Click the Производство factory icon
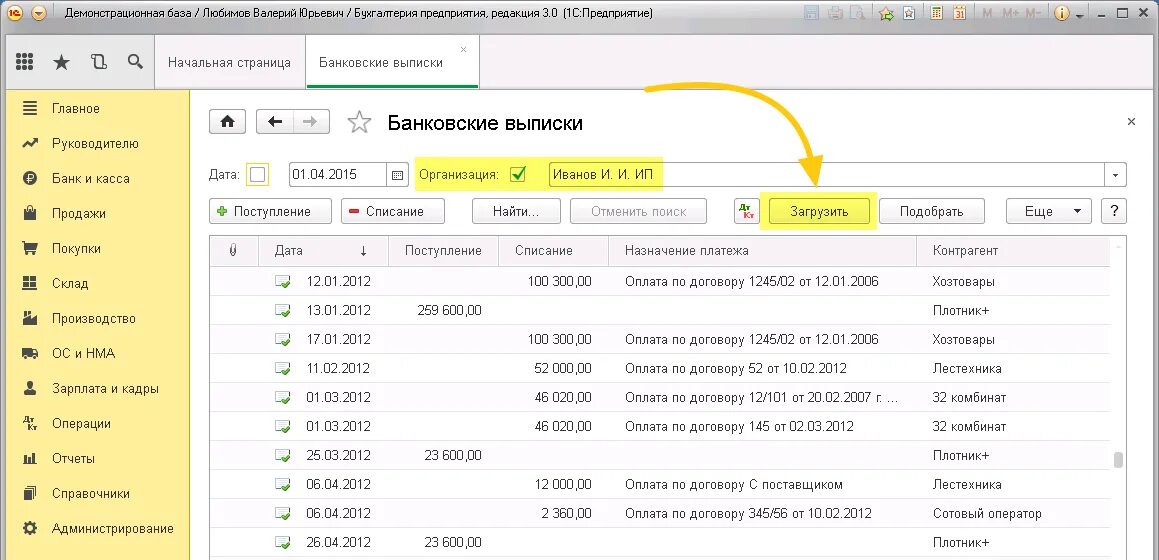The image size is (1159, 560). pyautogui.click(x=30, y=318)
